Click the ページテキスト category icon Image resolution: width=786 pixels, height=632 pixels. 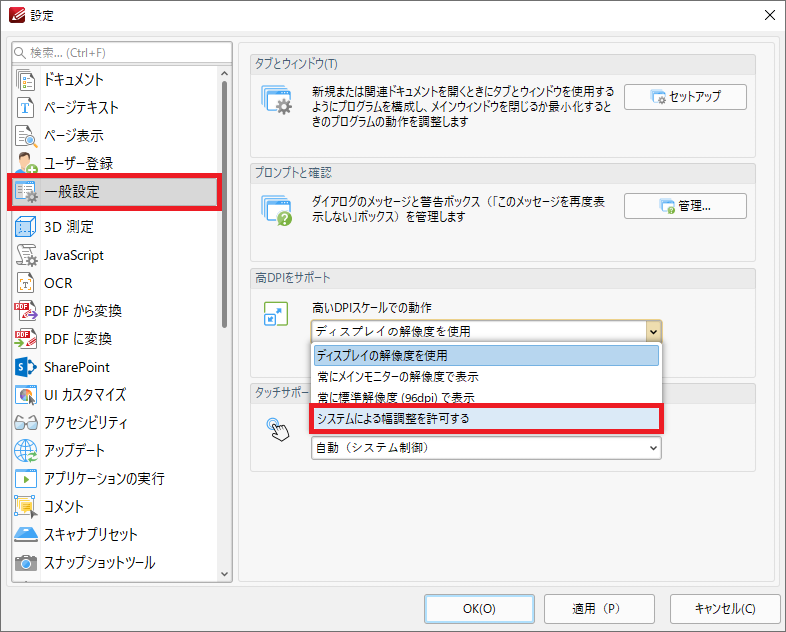26,108
